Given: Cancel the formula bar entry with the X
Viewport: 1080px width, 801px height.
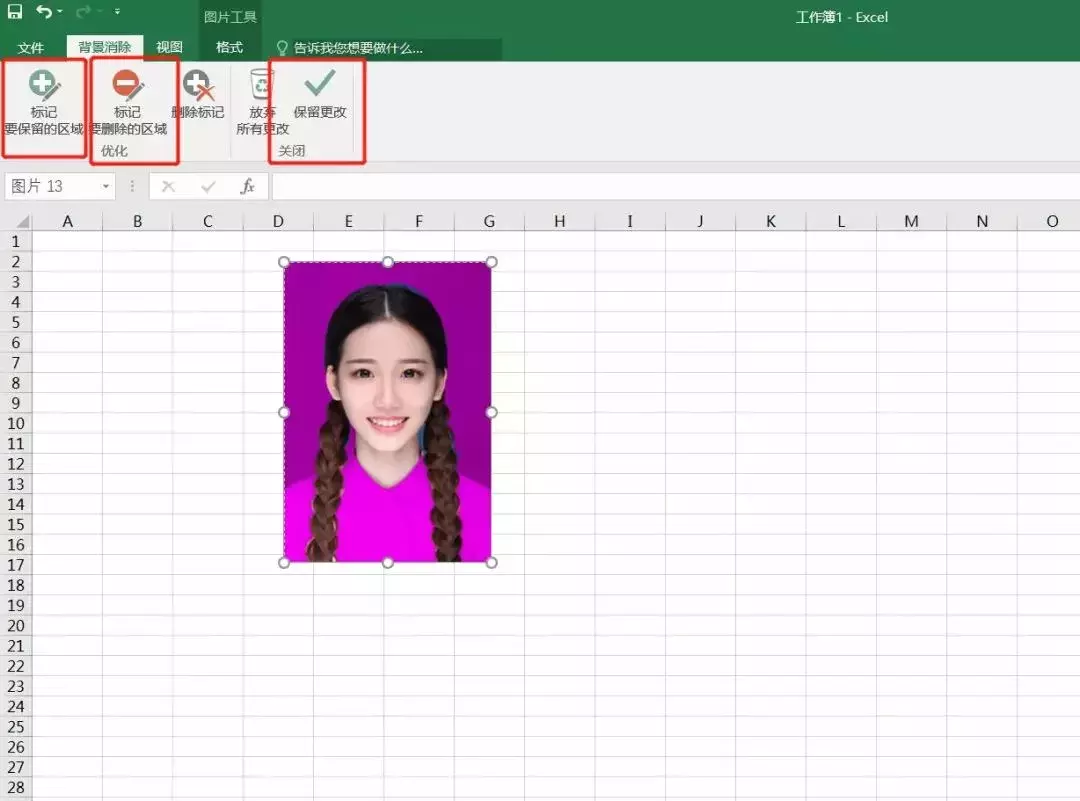Looking at the screenshot, I should click(168, 187).
